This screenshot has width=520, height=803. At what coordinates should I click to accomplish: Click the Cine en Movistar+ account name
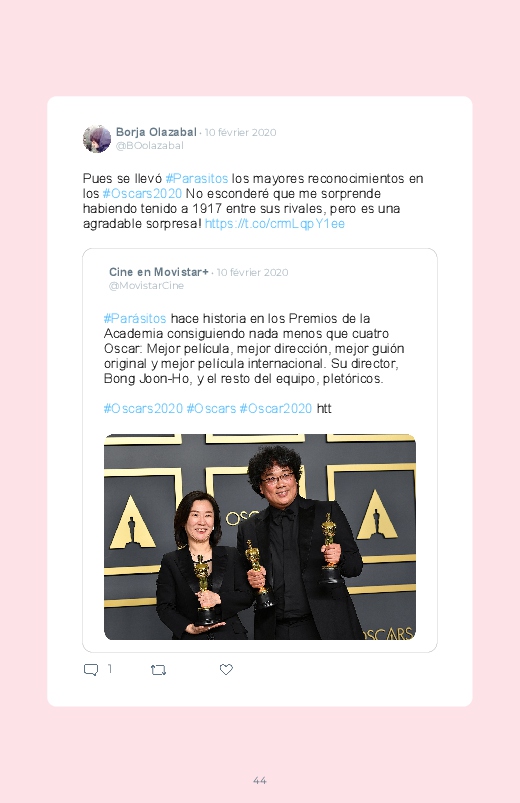coord(159,272)
